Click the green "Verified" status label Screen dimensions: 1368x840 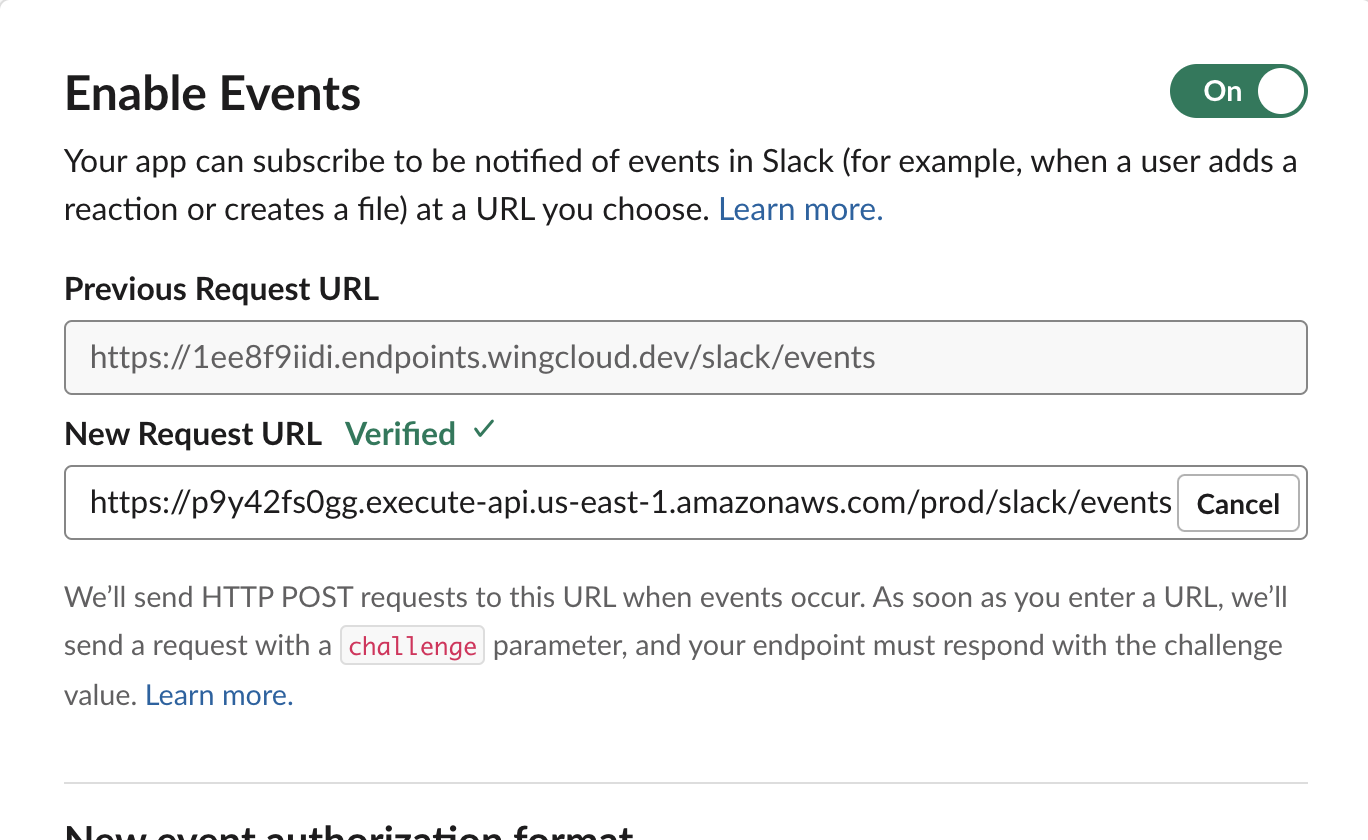(399, 433)
